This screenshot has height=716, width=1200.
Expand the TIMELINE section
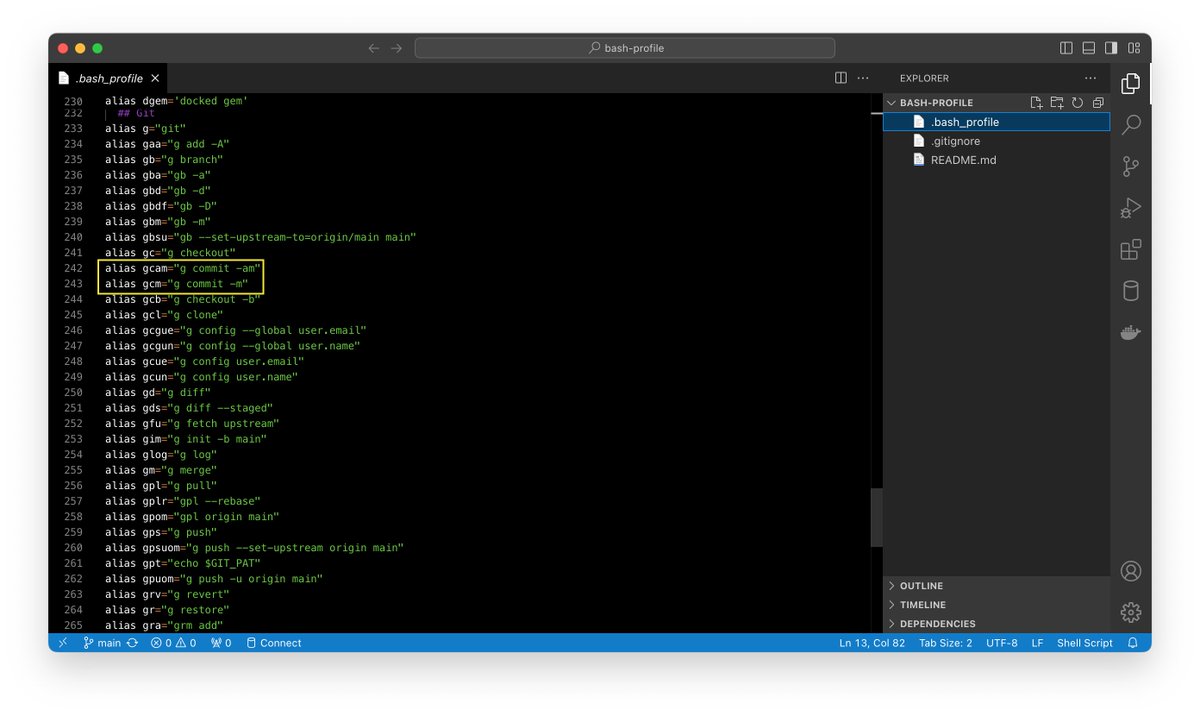(x=997, y=605)
